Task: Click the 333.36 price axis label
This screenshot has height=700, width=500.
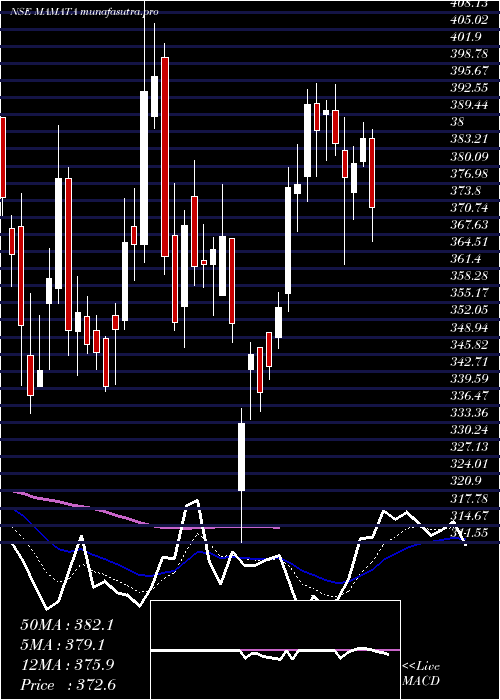Action: click(x=469, y=413)
